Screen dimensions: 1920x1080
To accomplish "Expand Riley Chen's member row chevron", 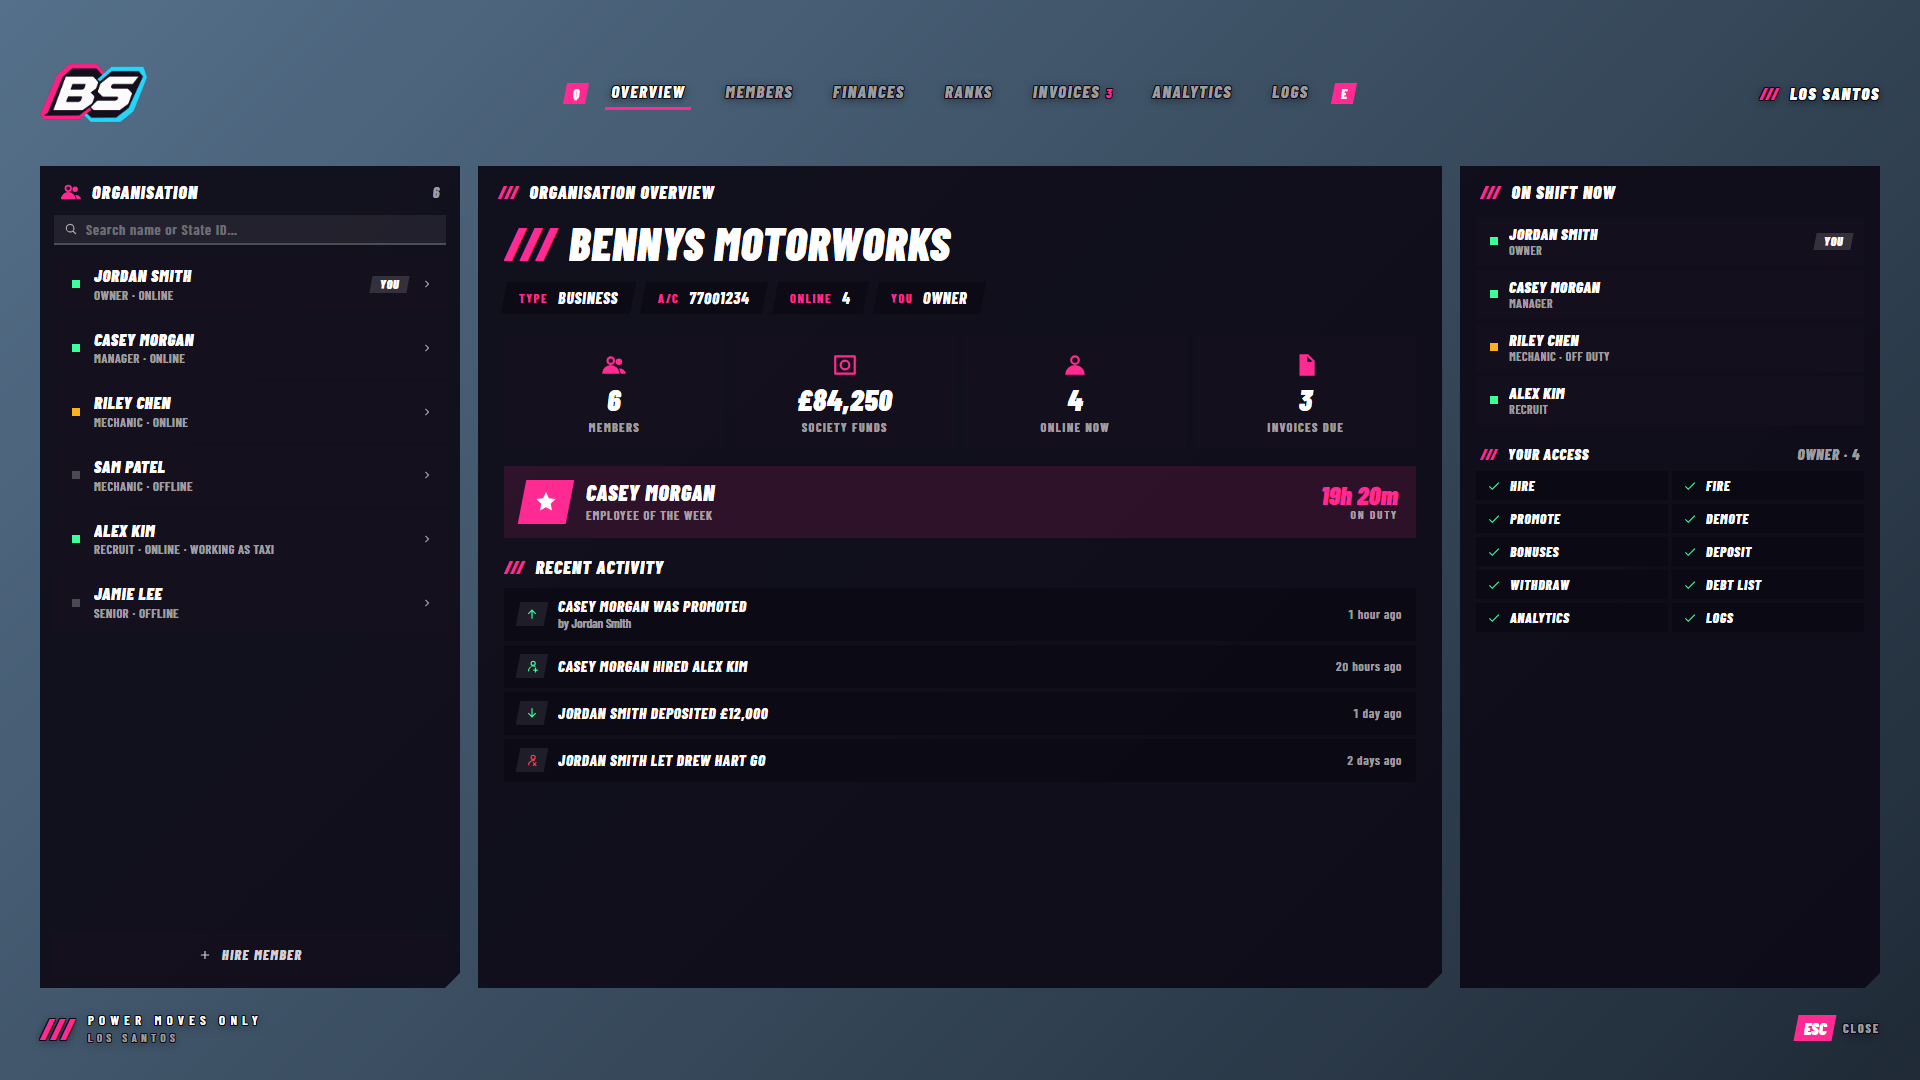I will point(427,412).
